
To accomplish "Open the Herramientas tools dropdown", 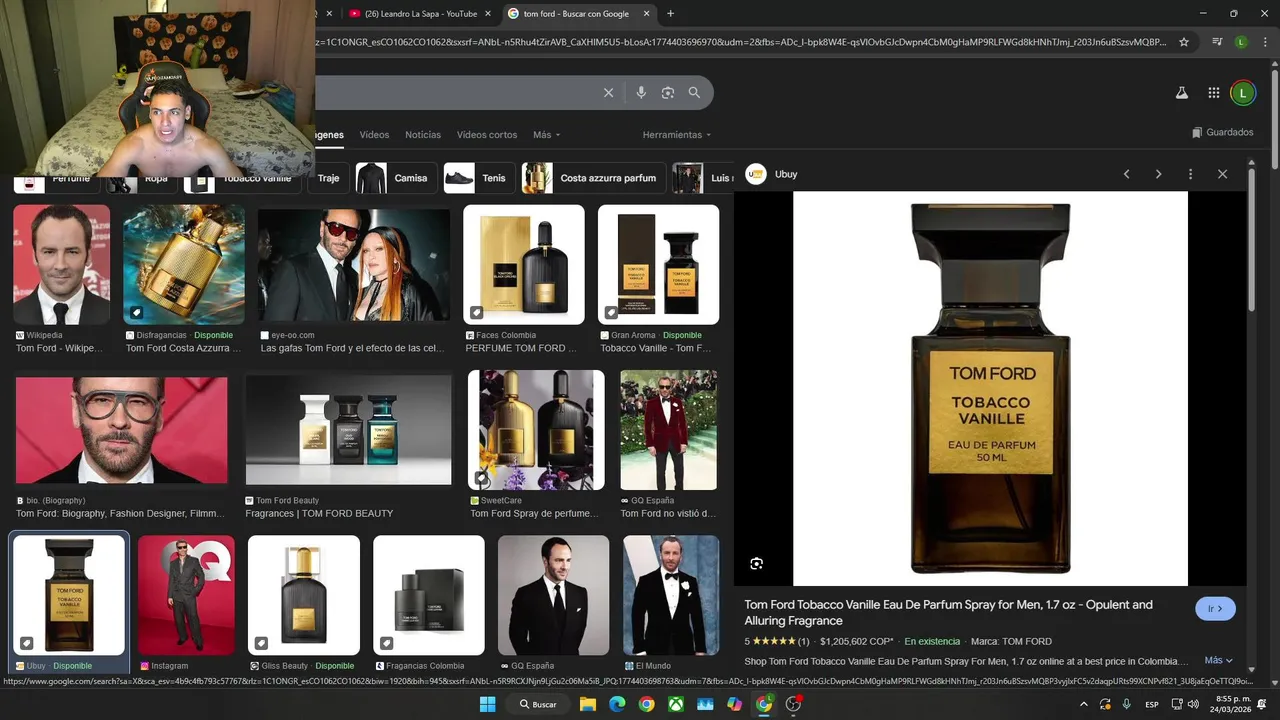I will point(677,135).
